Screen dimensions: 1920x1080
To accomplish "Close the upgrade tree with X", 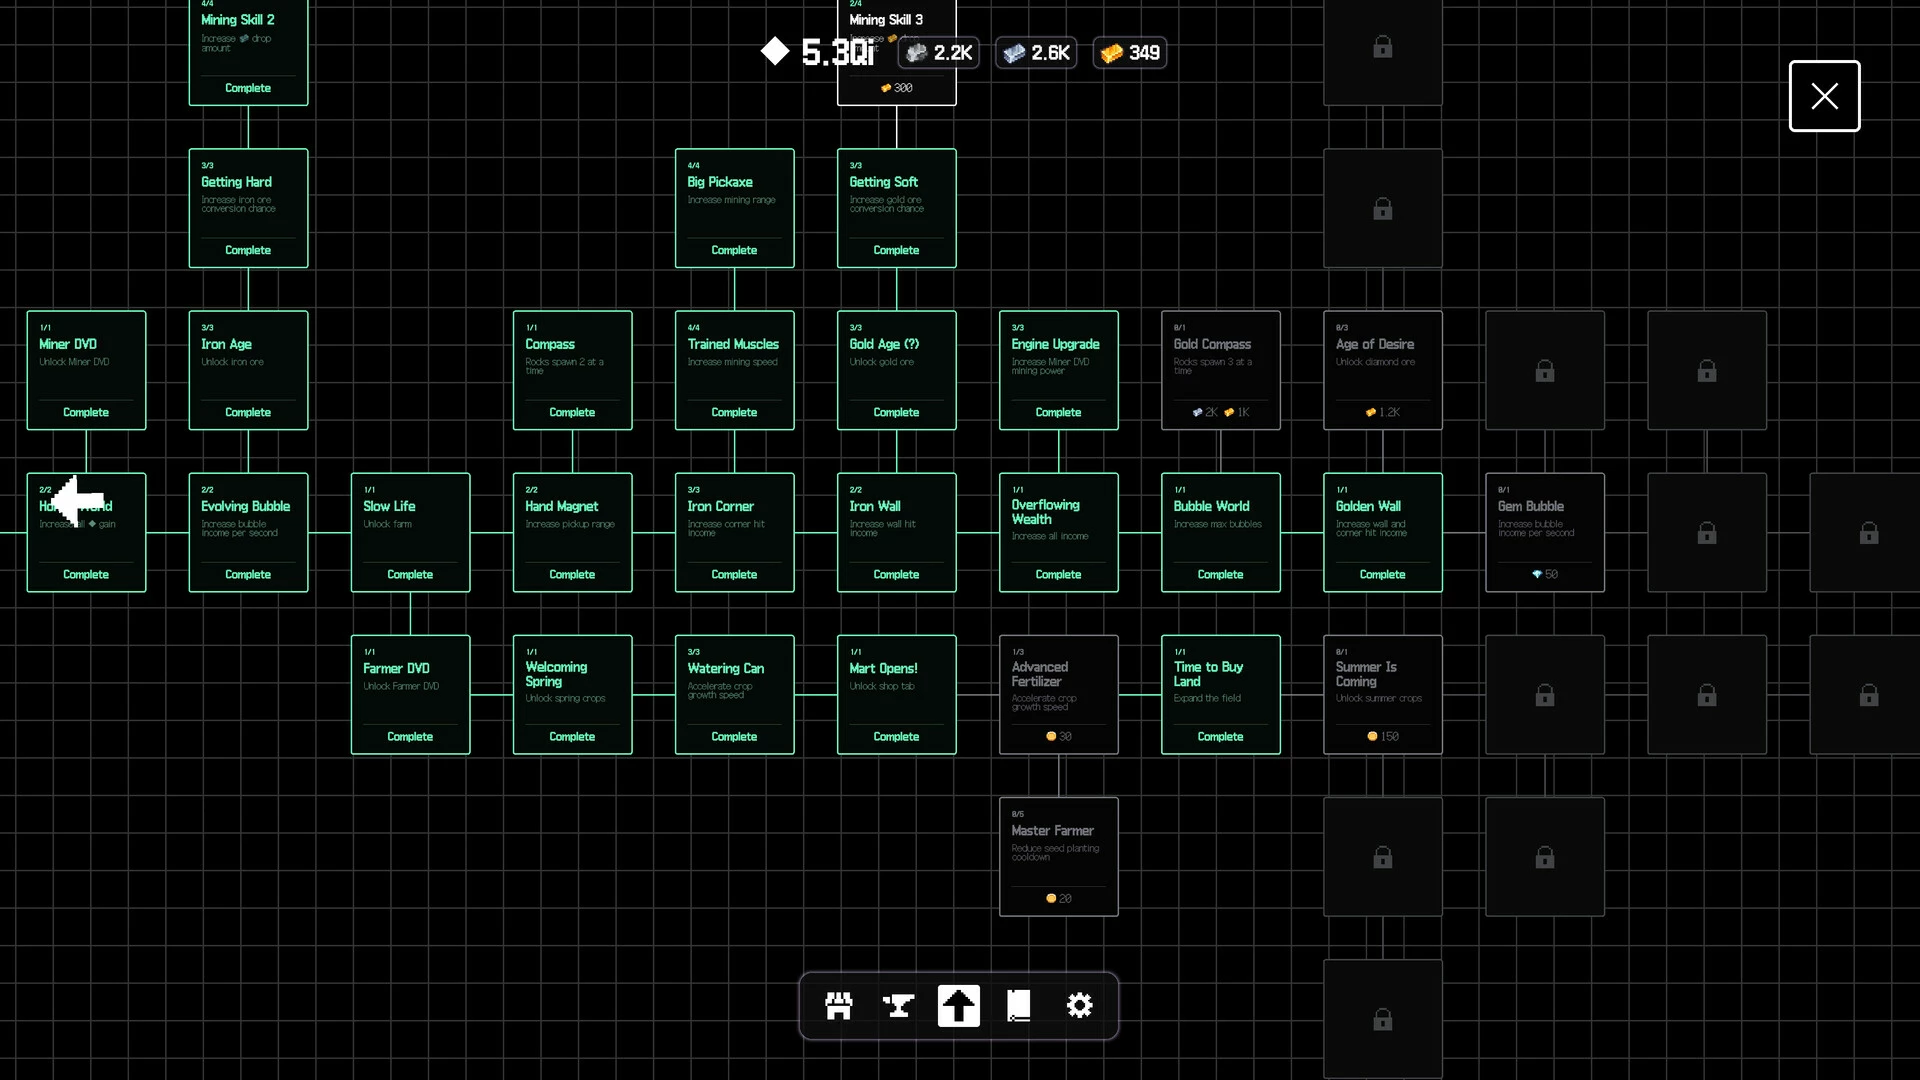I will 1824,96.
